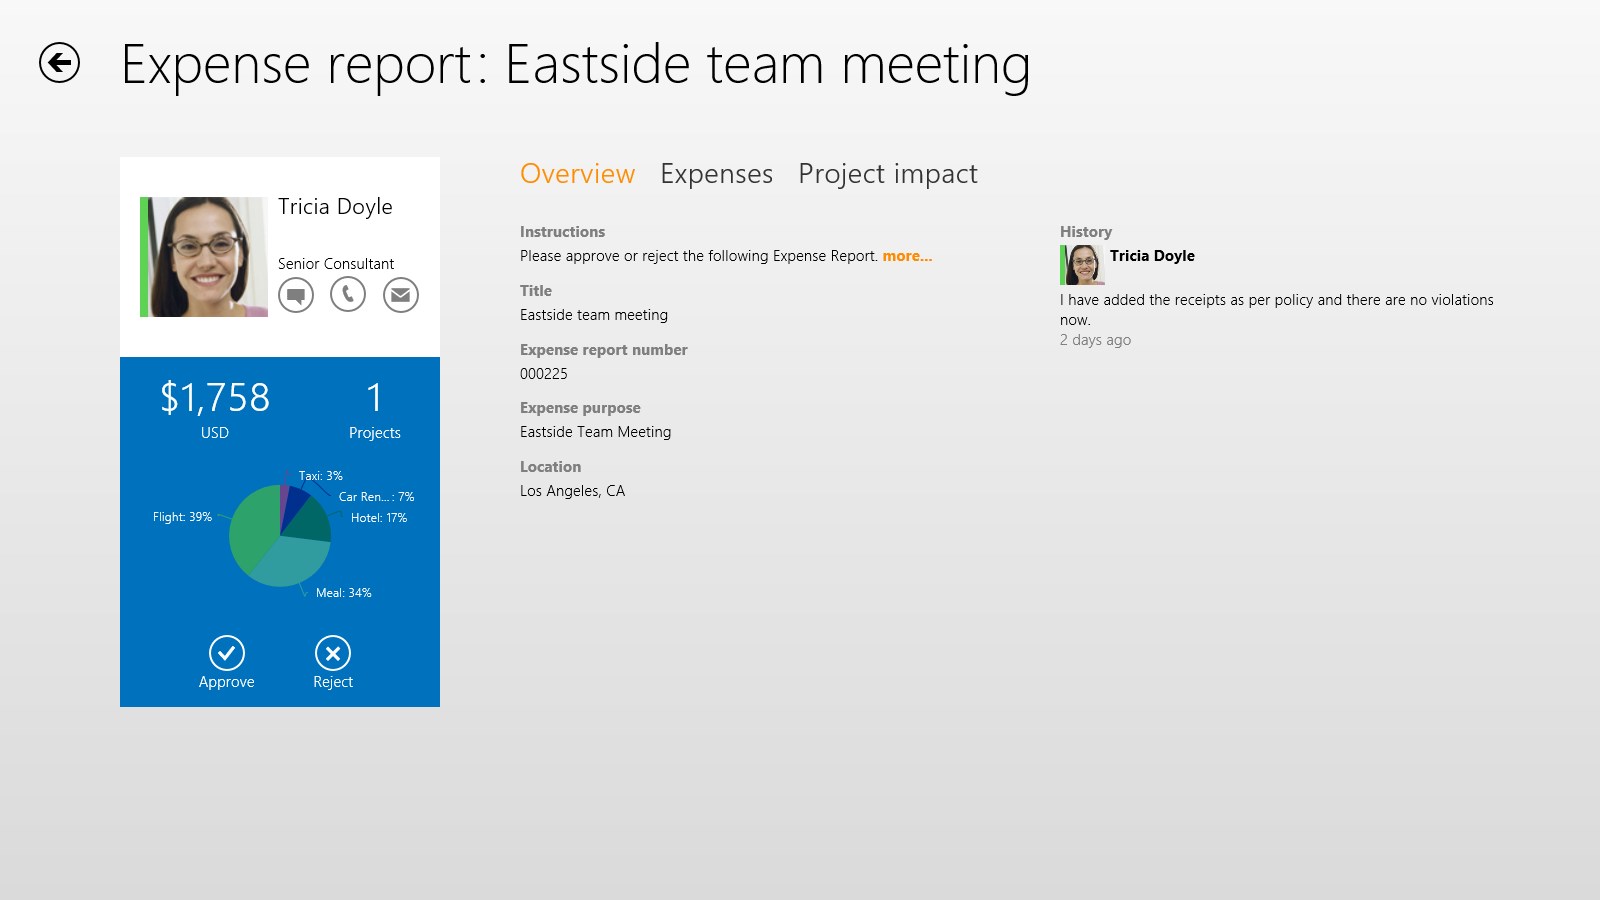This screenshot has width=1600, height=900.
Task: Reject the expense report
Action: 333,654
